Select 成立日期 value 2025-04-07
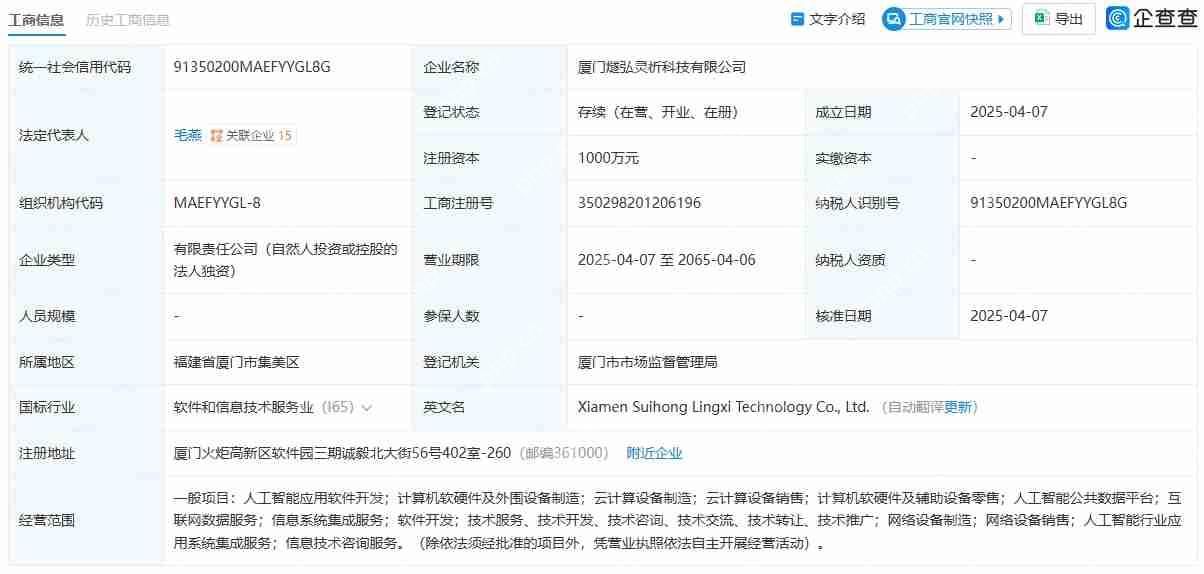This screenshot has height=574, width=1204. [x=1009, y=112]
